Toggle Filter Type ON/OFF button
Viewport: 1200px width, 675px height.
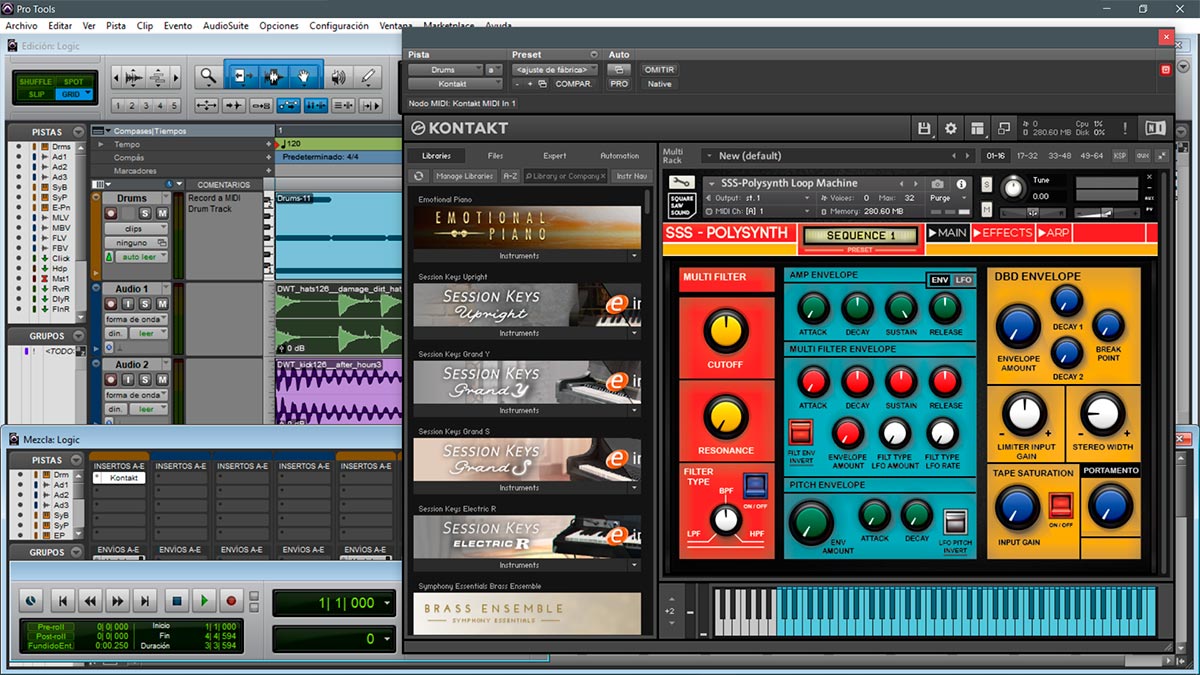click(755, 485)
